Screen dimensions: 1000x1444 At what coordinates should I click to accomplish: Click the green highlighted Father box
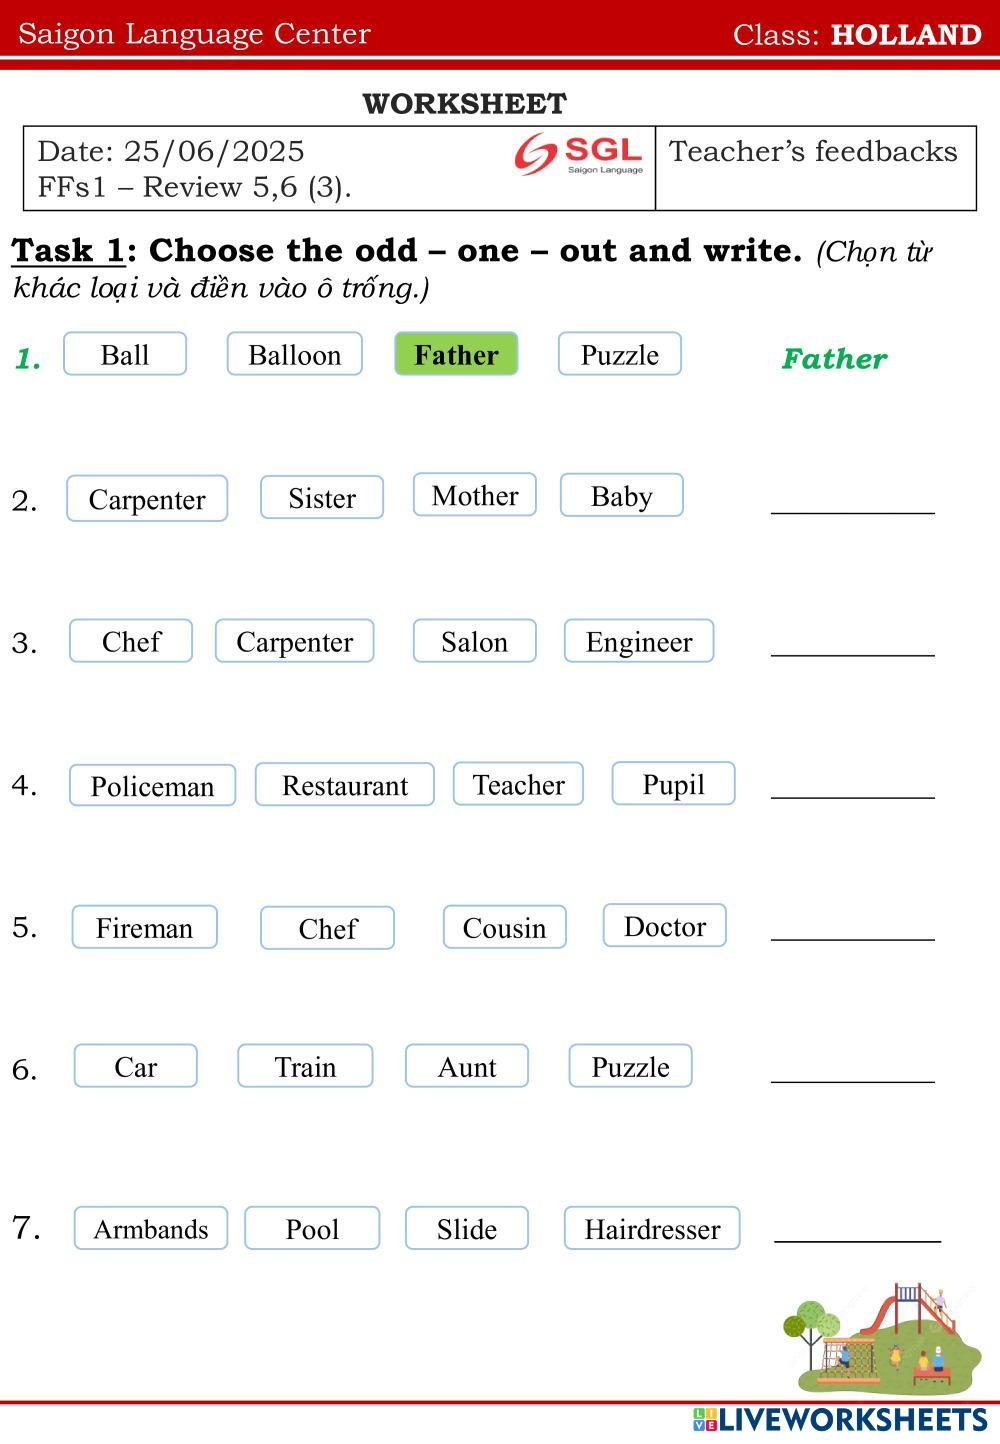[456, 355]
